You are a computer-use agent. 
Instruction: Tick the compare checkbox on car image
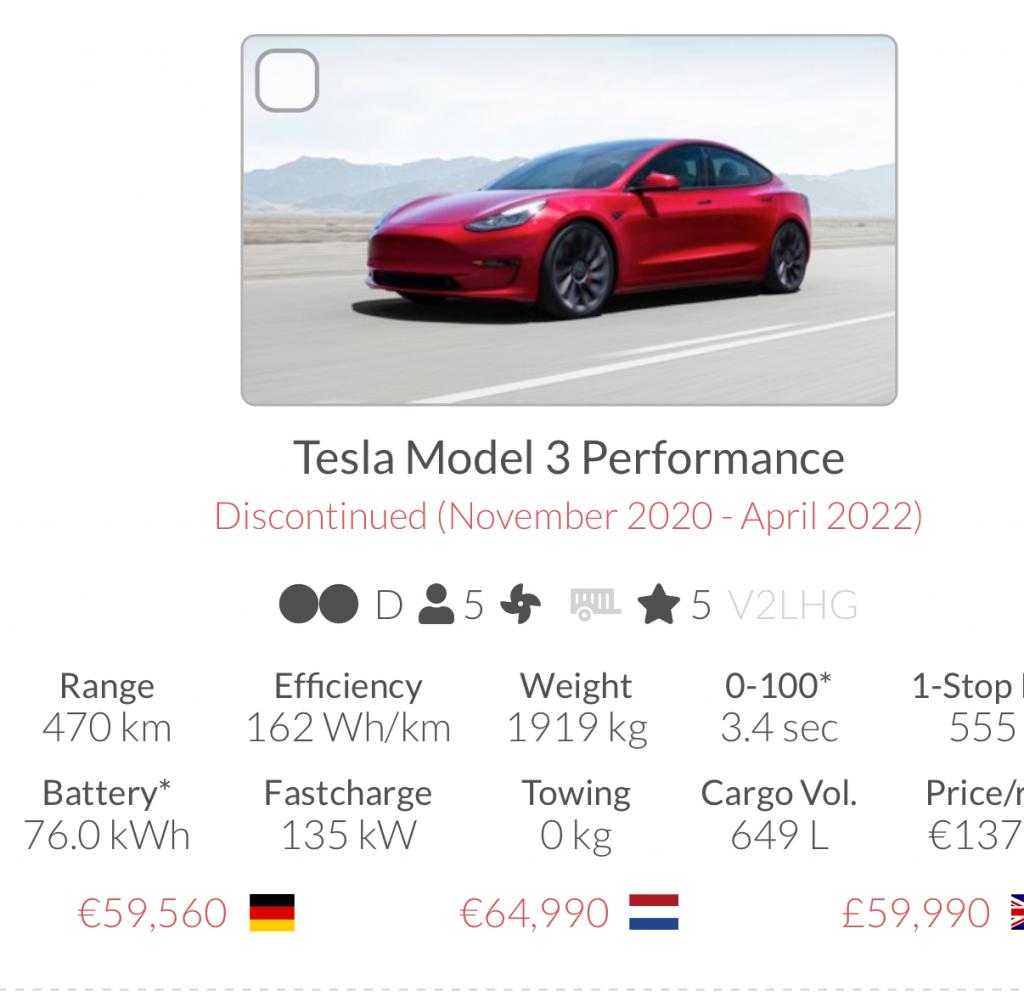click(x=287, y=80)
